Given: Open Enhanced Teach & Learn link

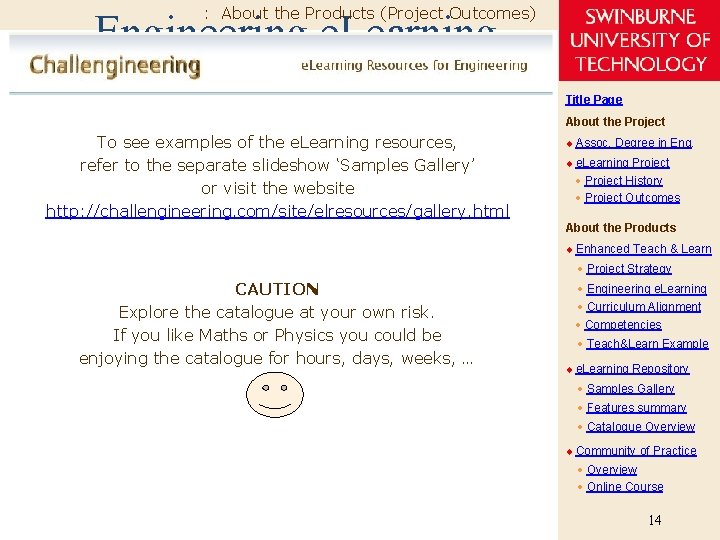Looking at the screenshot, I should (643, 249).
